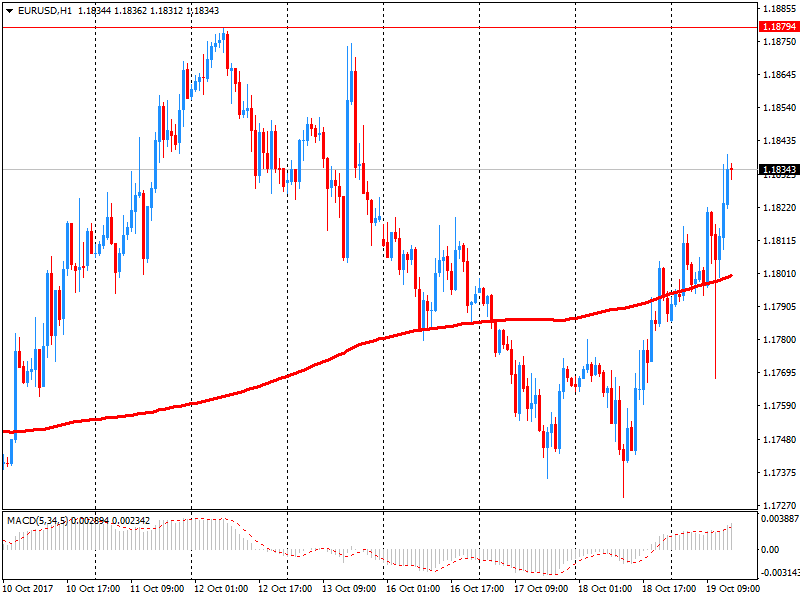This screenshot has height=600, width=800.
Task: Click the black 1.18343 current price tag
Action: 779,169
